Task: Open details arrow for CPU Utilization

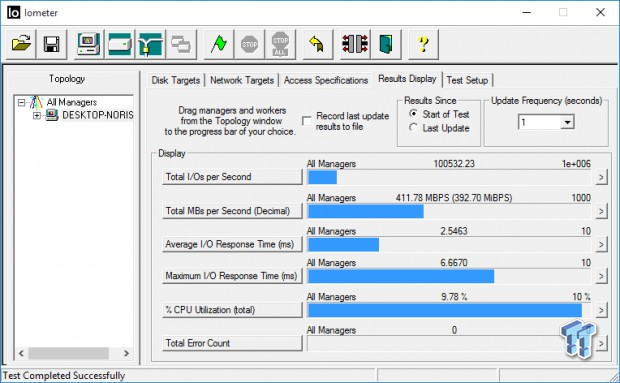Action: 601,310
